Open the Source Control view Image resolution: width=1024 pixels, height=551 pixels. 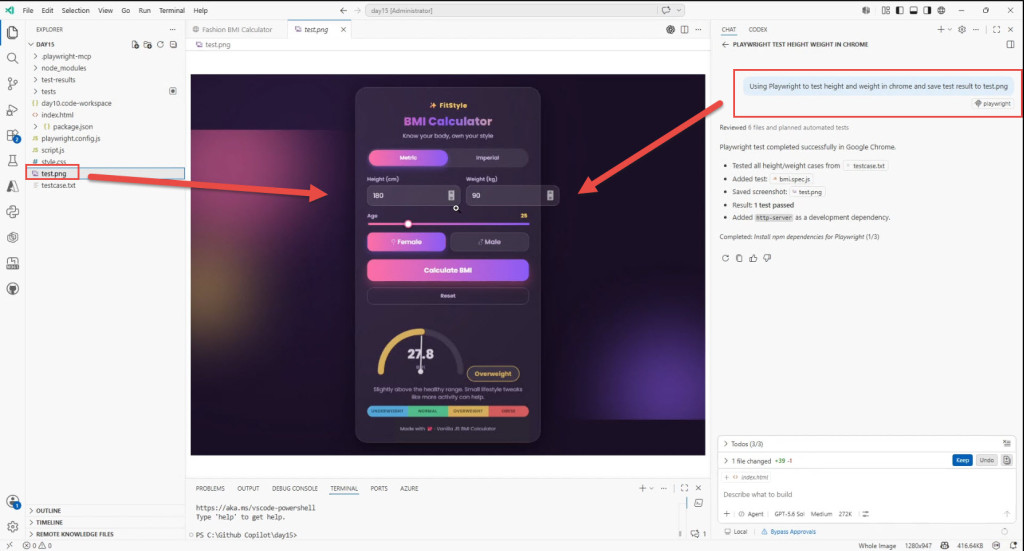pos(12,84)
